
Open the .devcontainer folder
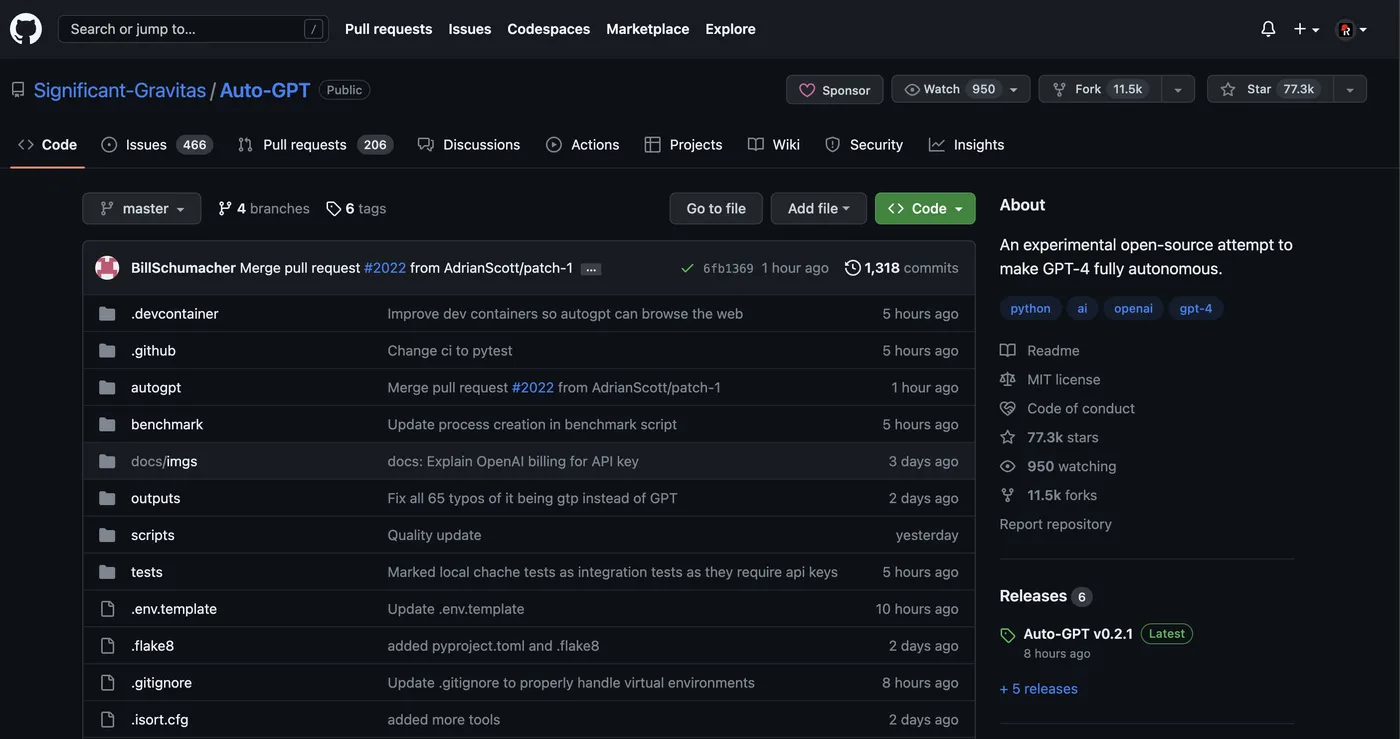pos(174,313)
